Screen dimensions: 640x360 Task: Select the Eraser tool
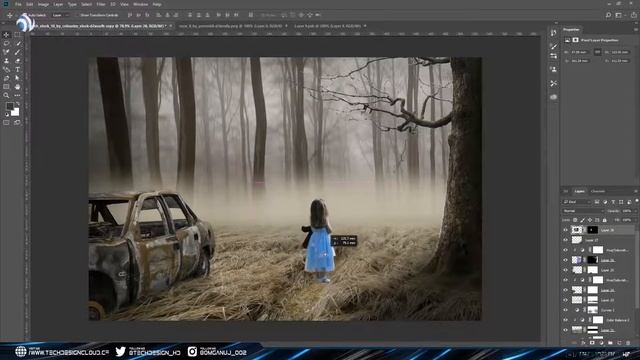(x=17, y=61)
